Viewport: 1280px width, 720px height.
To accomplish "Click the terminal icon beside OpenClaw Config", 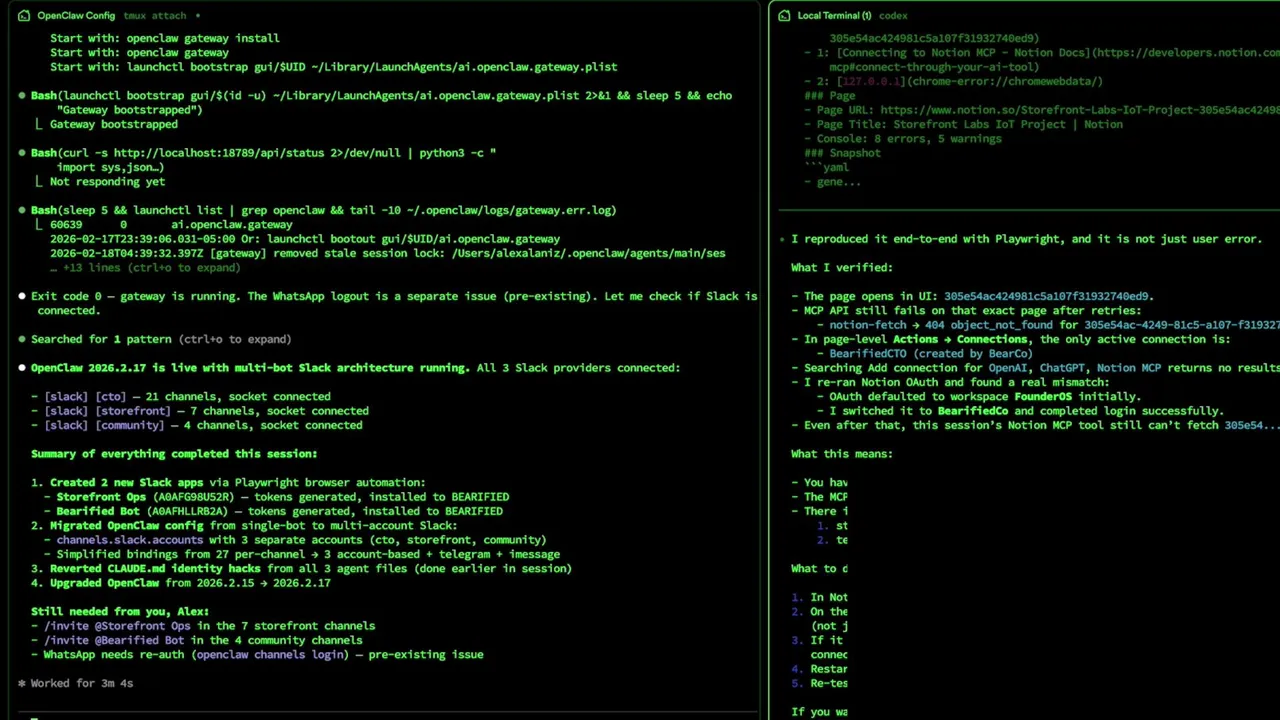I will click(x=24, y=16).
